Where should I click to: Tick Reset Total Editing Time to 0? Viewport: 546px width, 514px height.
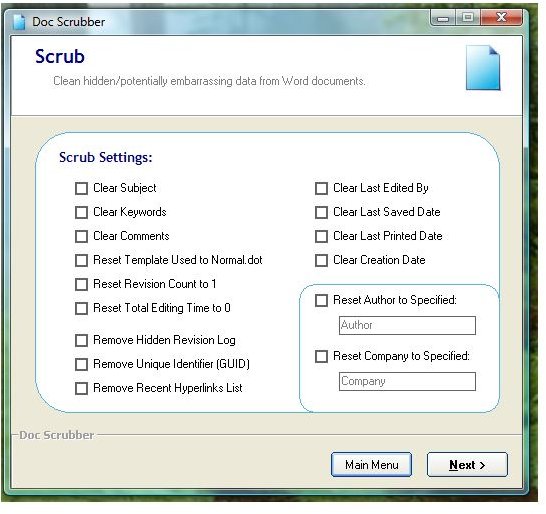pyautogui.click(x=81, y=309)
